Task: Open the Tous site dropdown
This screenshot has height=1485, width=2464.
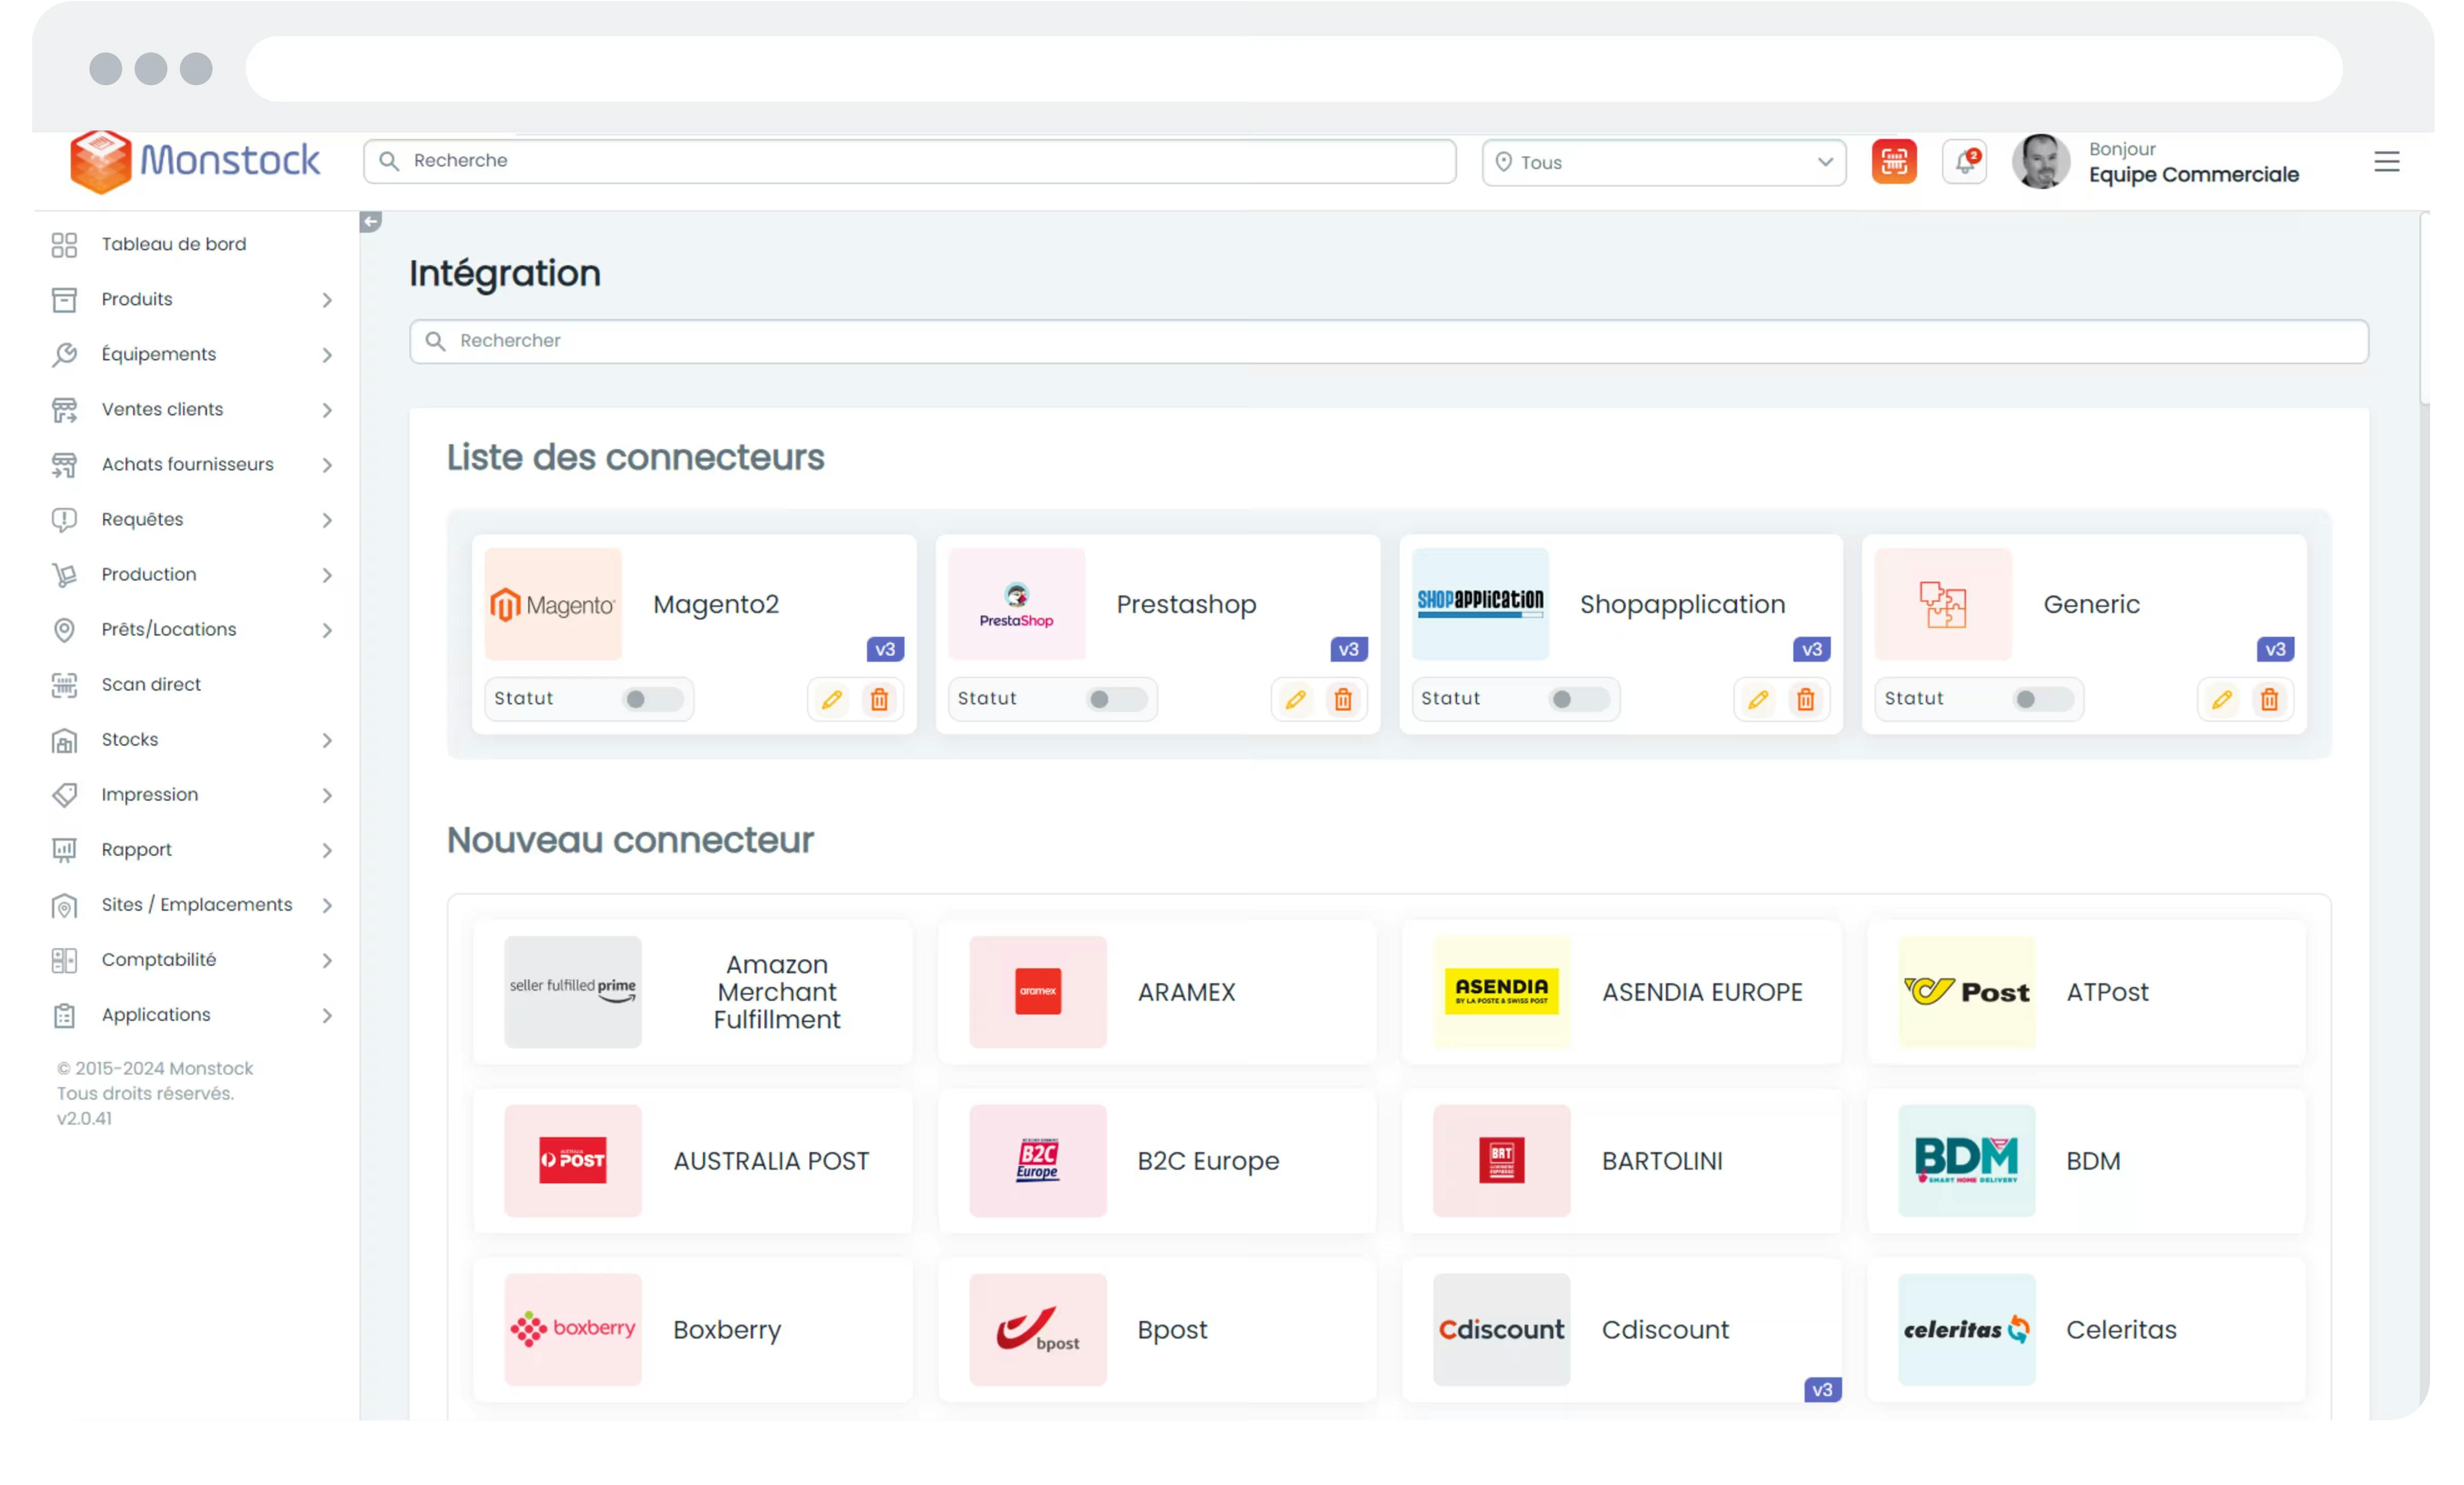Action: (x=1663, y=162)
